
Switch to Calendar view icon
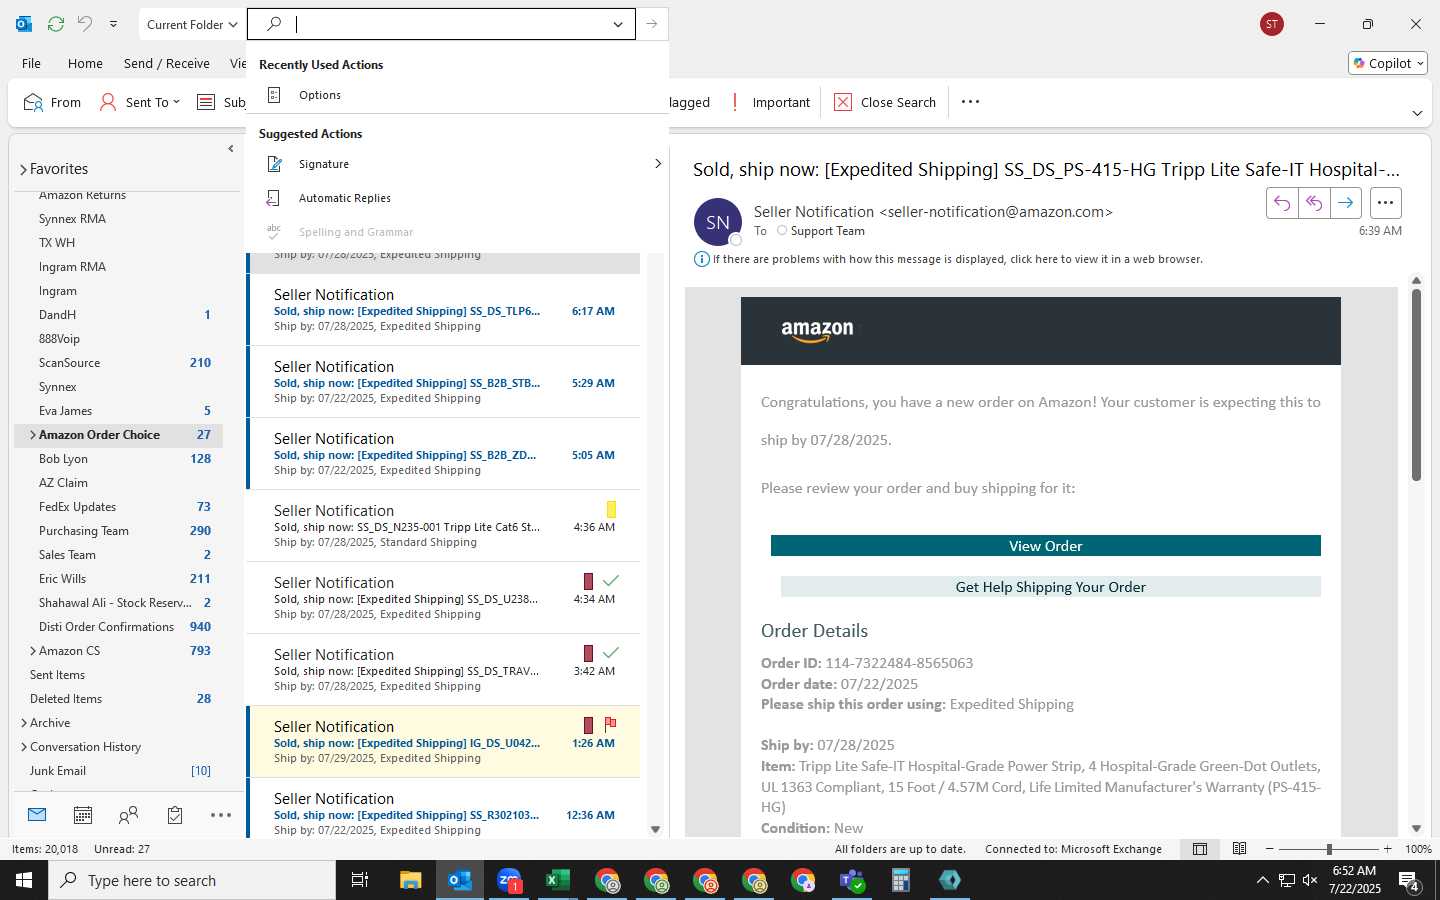click(x=83, y=815)
